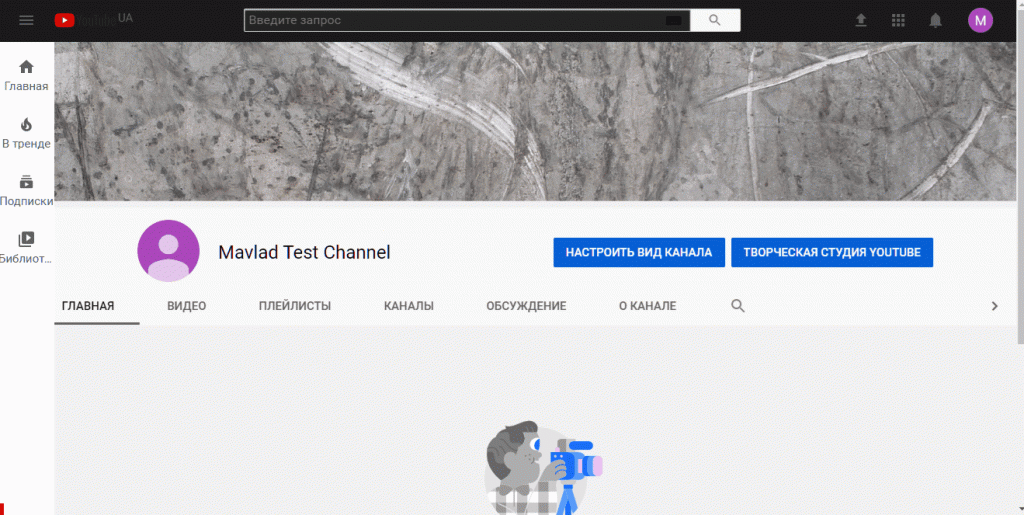
Task: Open Библиотека in sidebar
Action: (26, 248)
